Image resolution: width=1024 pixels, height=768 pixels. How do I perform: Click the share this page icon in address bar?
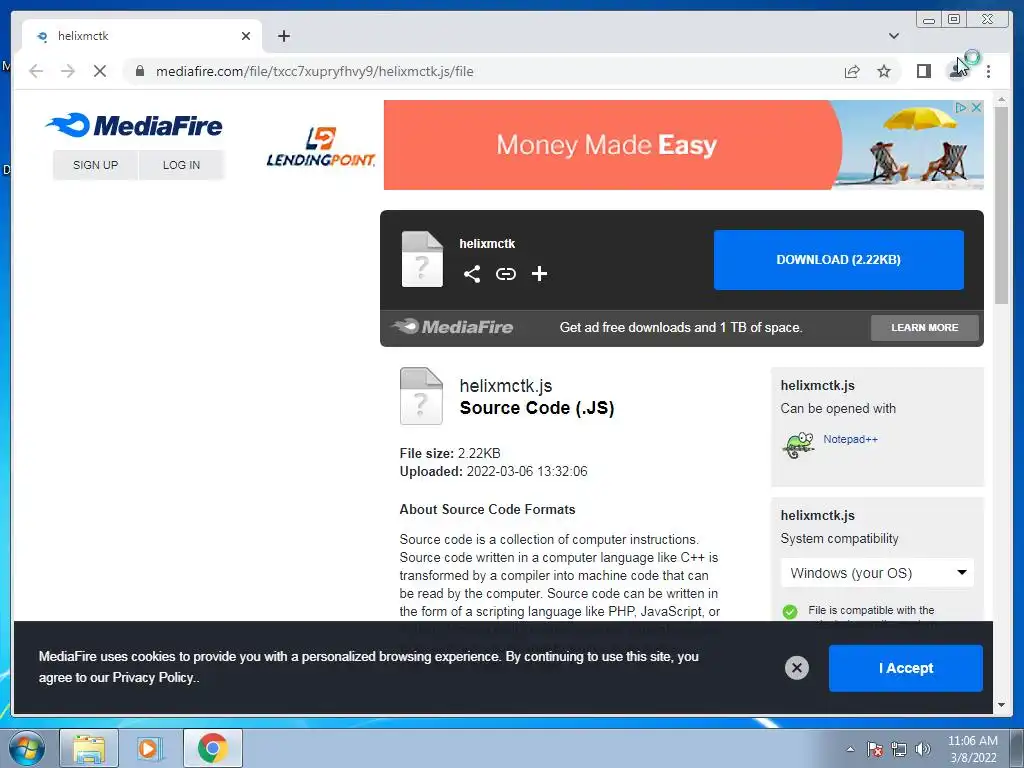(x=852, y=71)
